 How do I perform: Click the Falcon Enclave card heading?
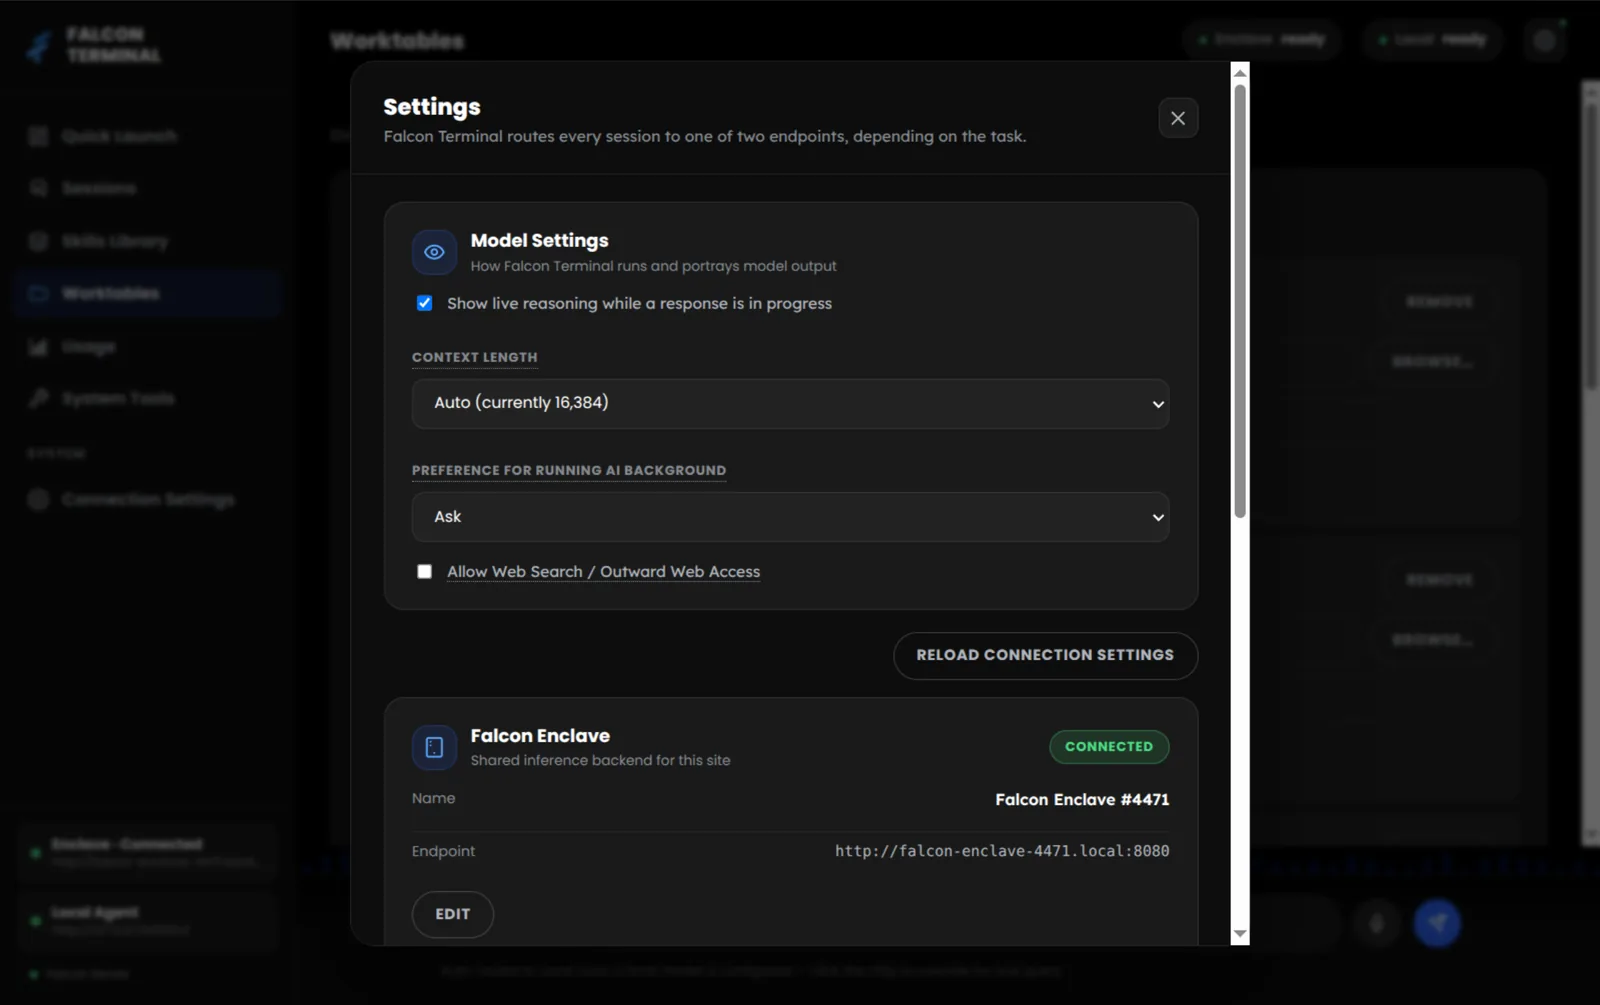click(x=540, y=735)
